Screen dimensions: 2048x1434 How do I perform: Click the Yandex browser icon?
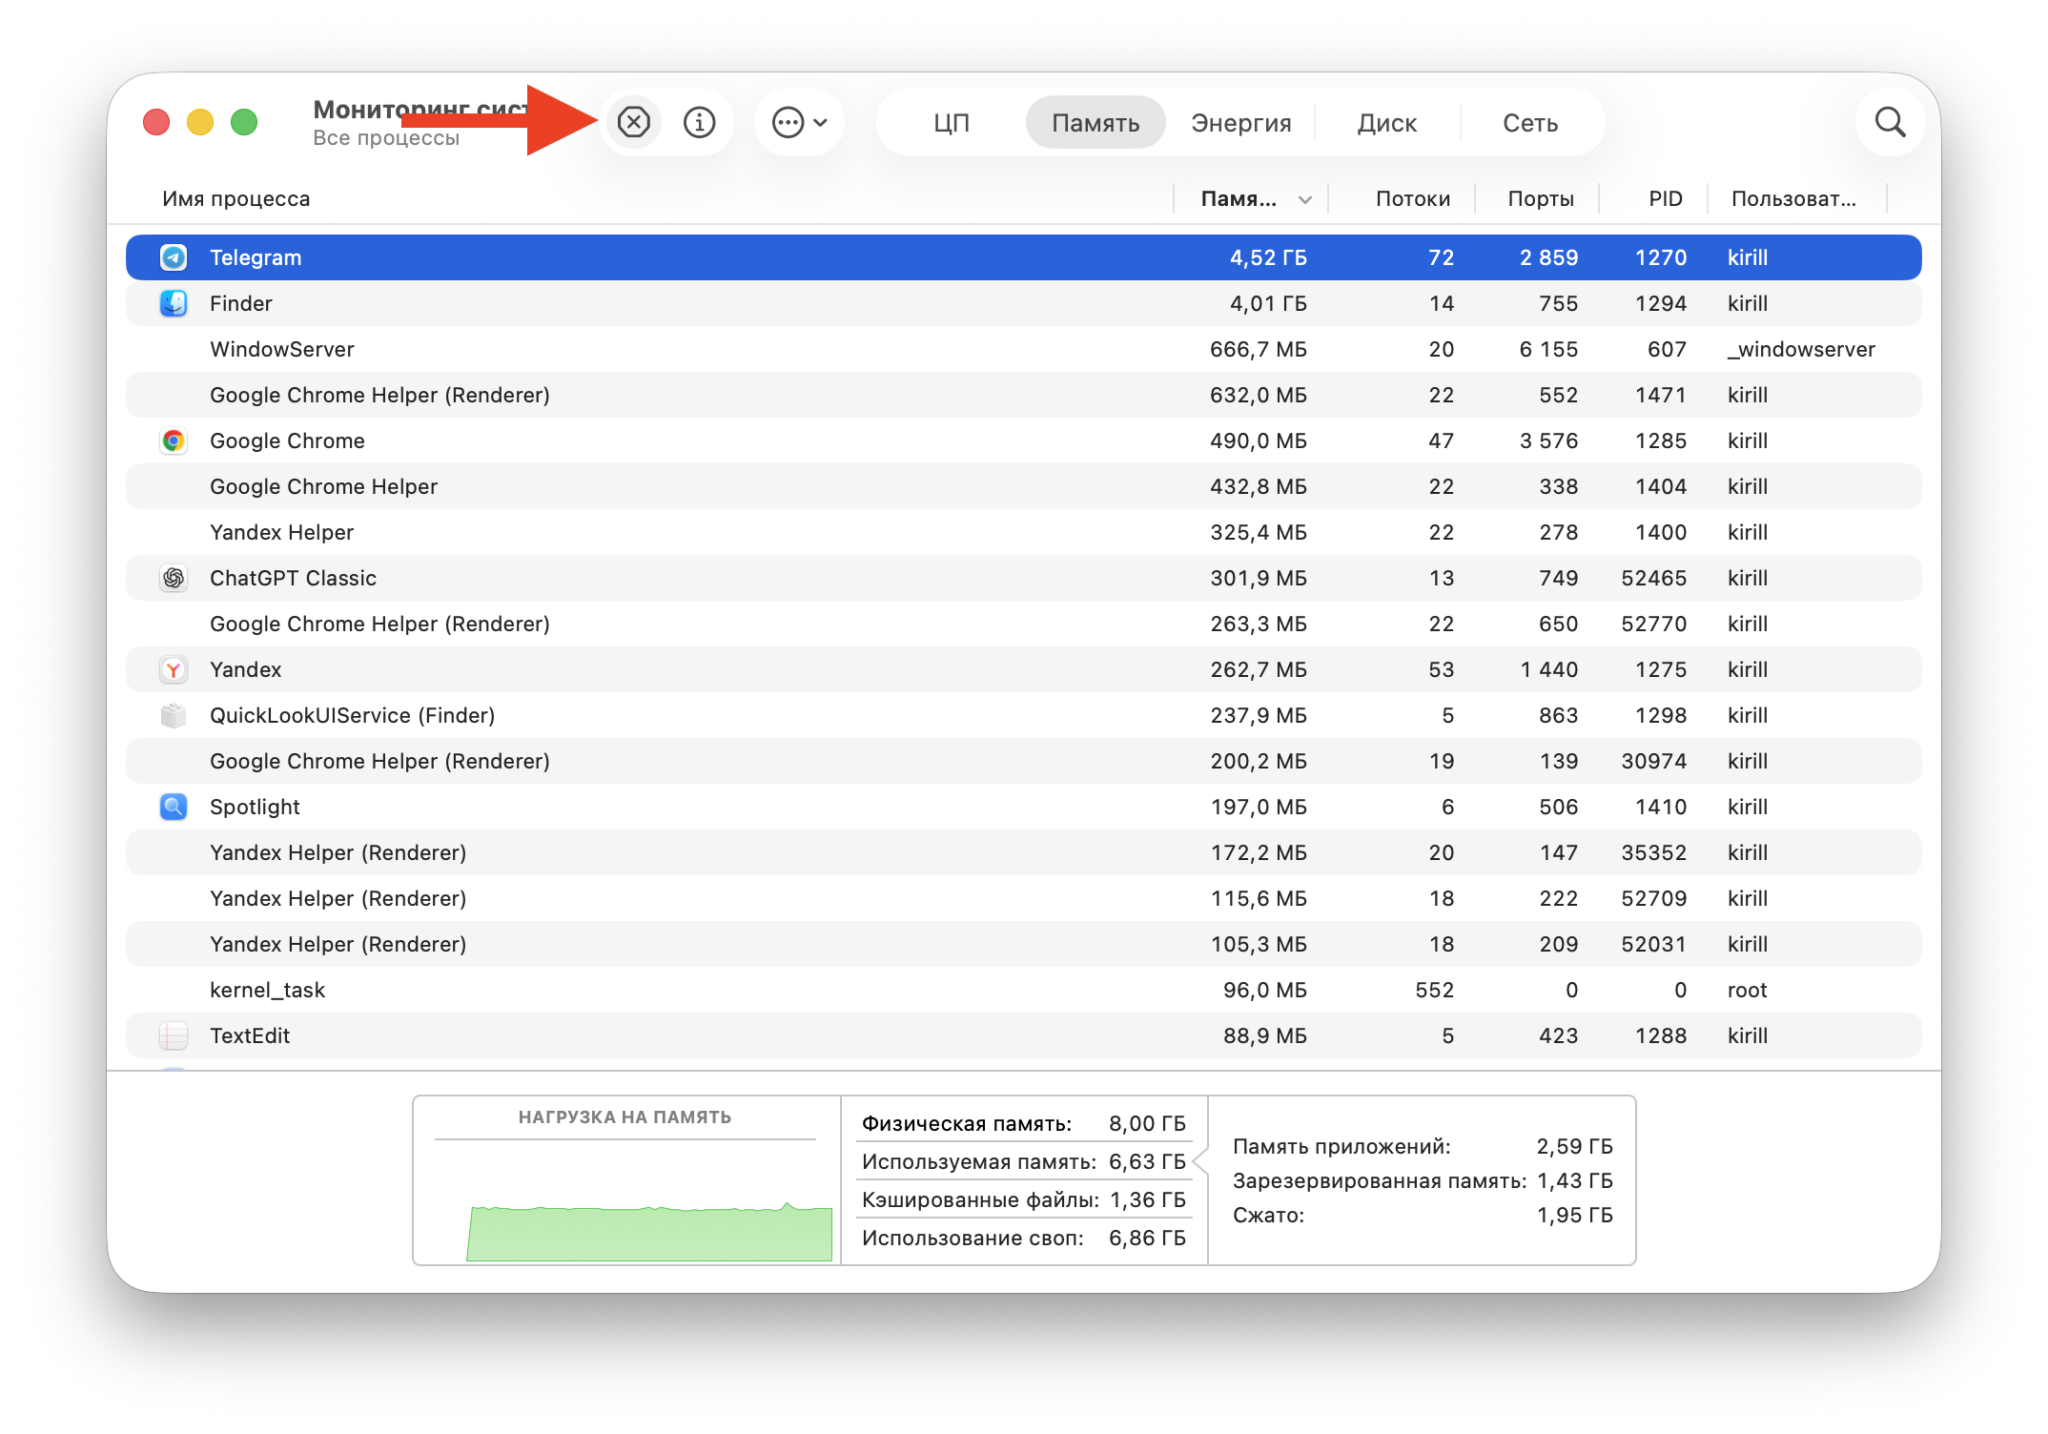tap(174, 670)
